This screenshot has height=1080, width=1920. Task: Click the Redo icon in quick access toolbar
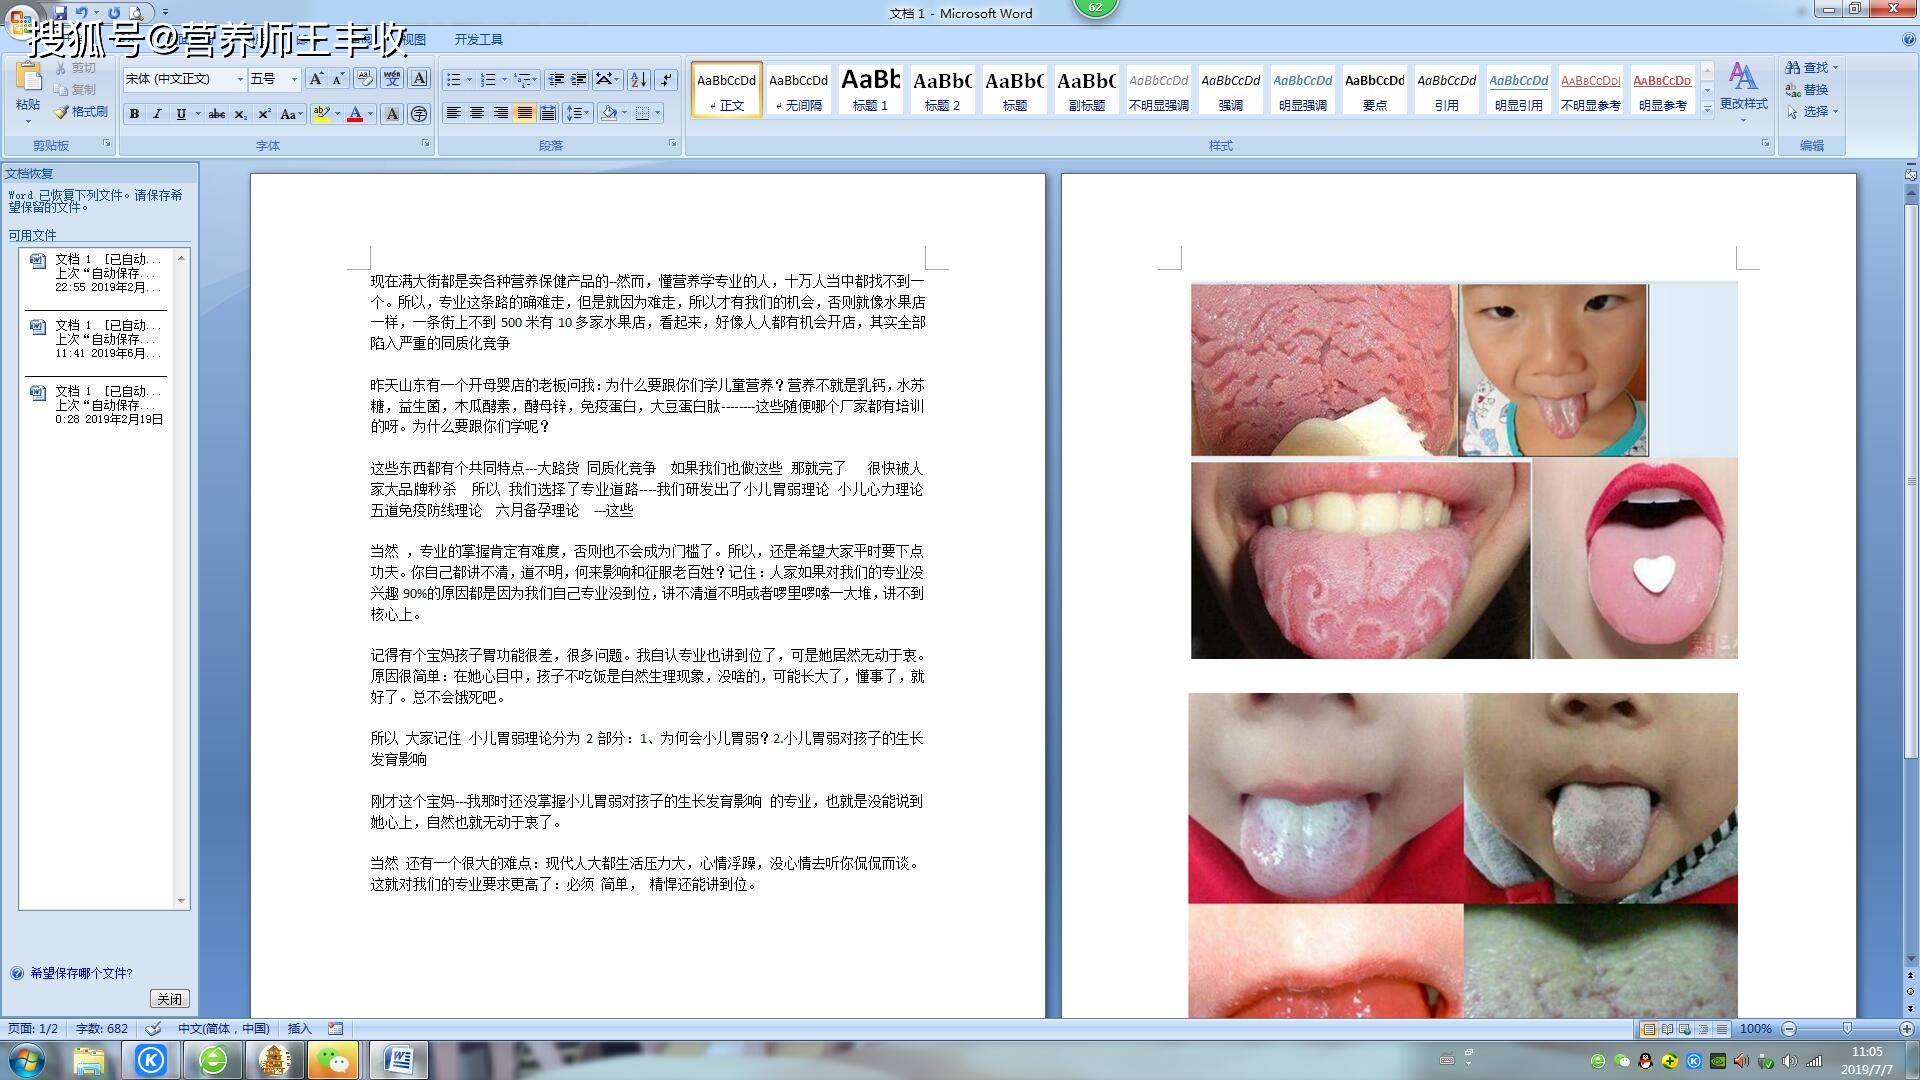[x=114, y=12]
